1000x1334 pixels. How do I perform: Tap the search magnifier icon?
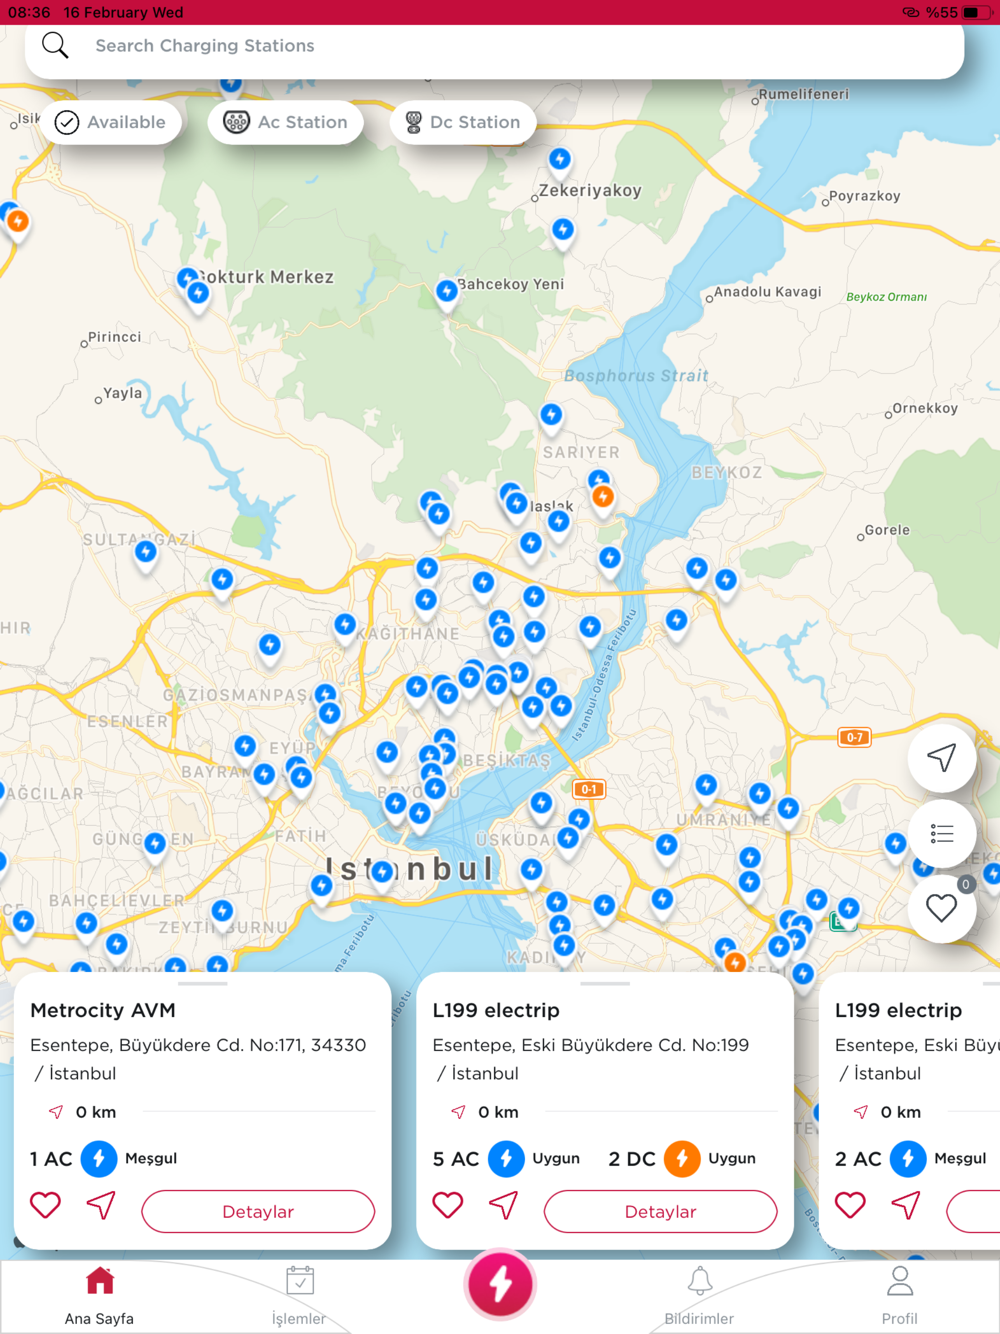(55, 45)
